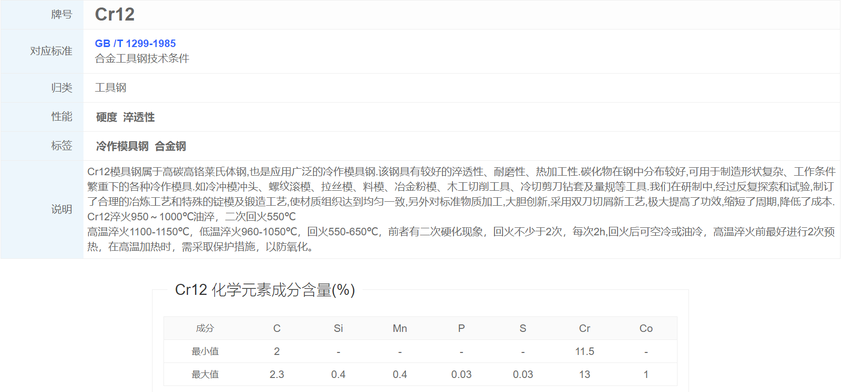Click the Co column header
The width and height of the screenshot is (860, 392).
tap(646, 328)
